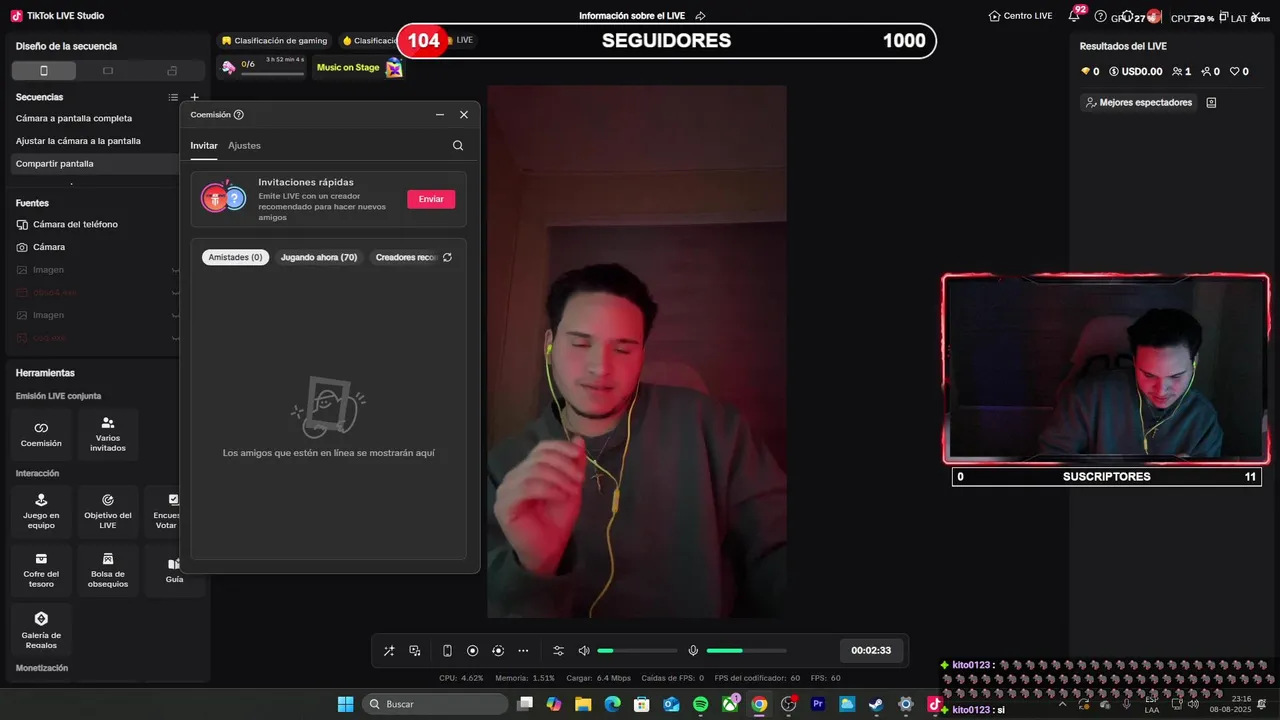The width and height of the screenshot is (1280, 720).
Task: Click the taskbar Buscar search box
Action: pos(436,704)
